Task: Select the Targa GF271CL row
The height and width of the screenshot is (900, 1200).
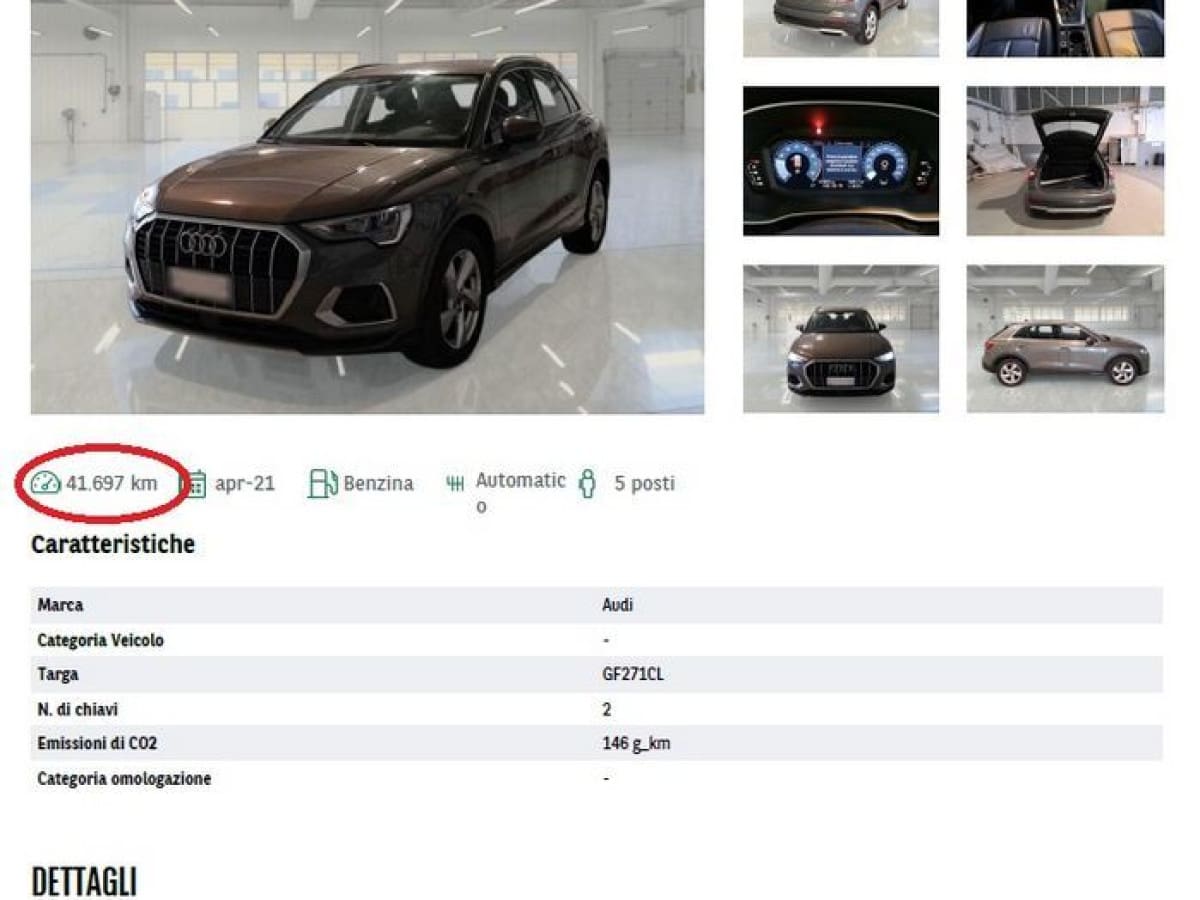Action: coord(596,674)
